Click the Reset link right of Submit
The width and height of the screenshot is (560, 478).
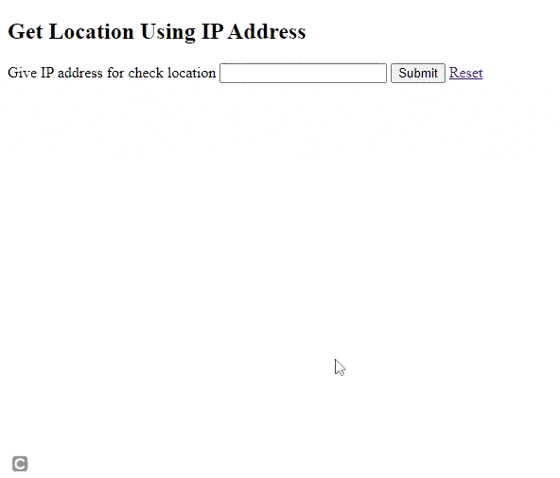coord(466,73)
